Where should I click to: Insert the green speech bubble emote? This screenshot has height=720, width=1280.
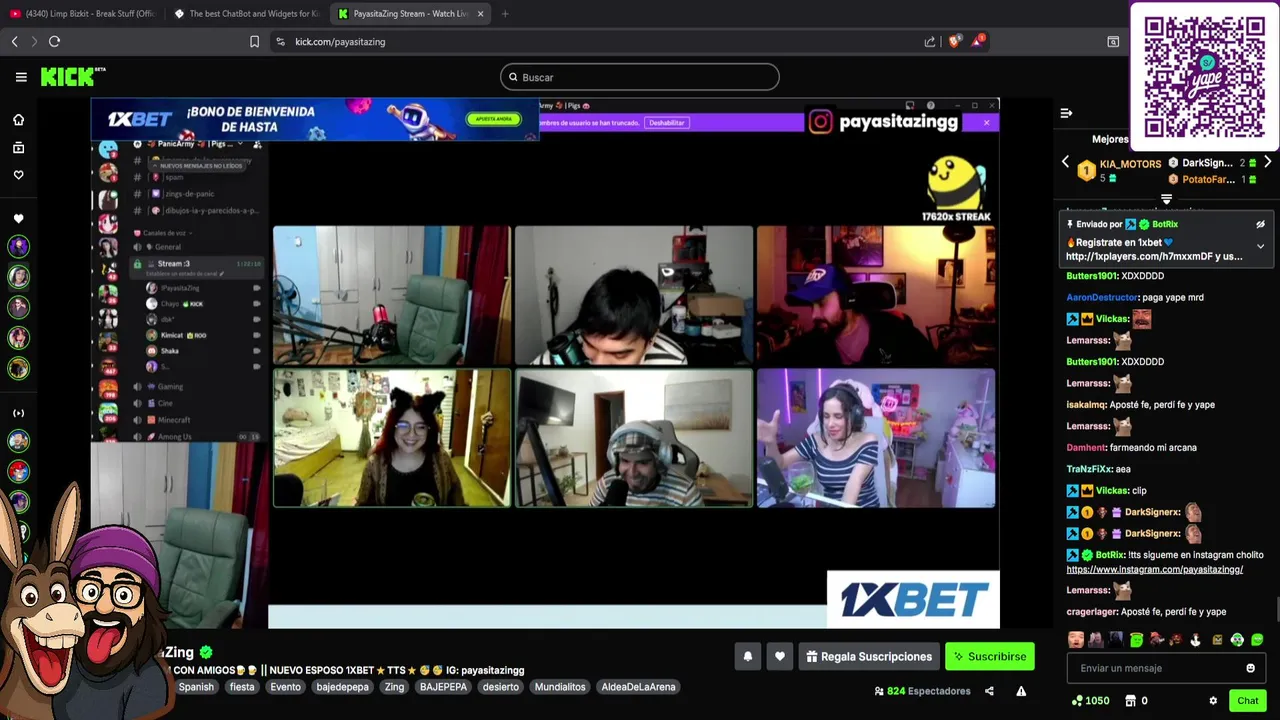coord(1257,640)
